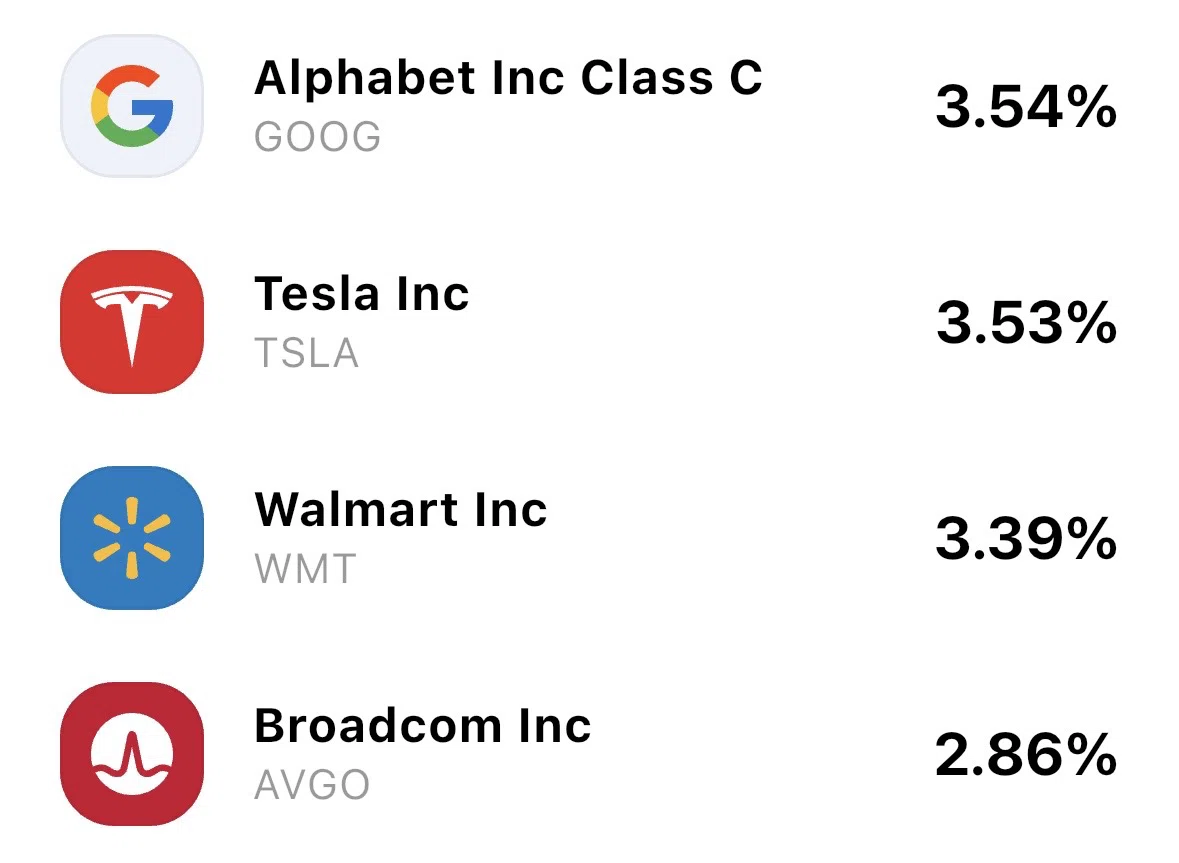1179x863 pixels.
Task: View the Broadcom Inc holding name
Action: (423, 725)
